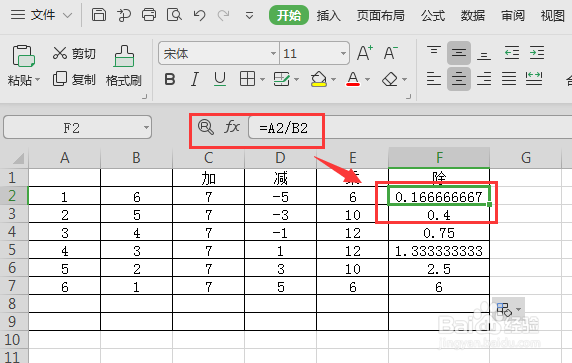This screenshot has height=363, width=572.
Task: Click the Eraser clear format icon
Action: [x=390, y=79]
